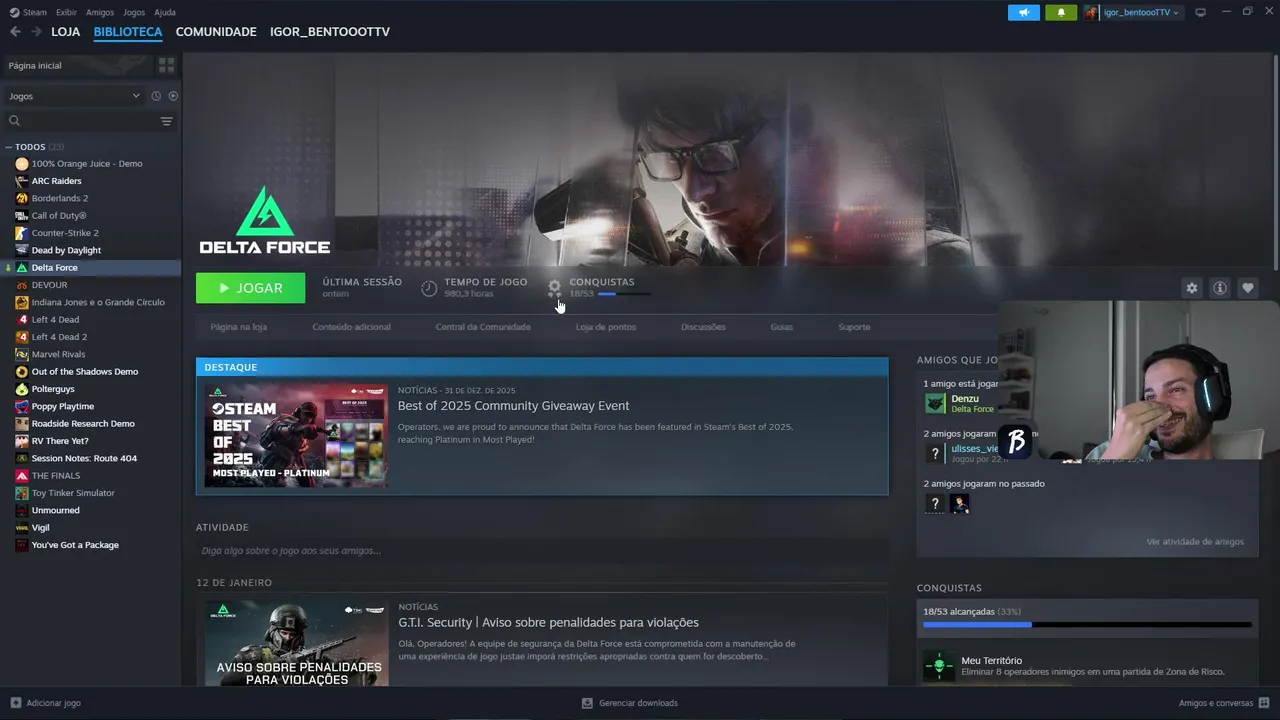The height and width of the screenshot is (720, 1280).
Task: Open the Jogos menu in title bar
Action: coord(134,12)
